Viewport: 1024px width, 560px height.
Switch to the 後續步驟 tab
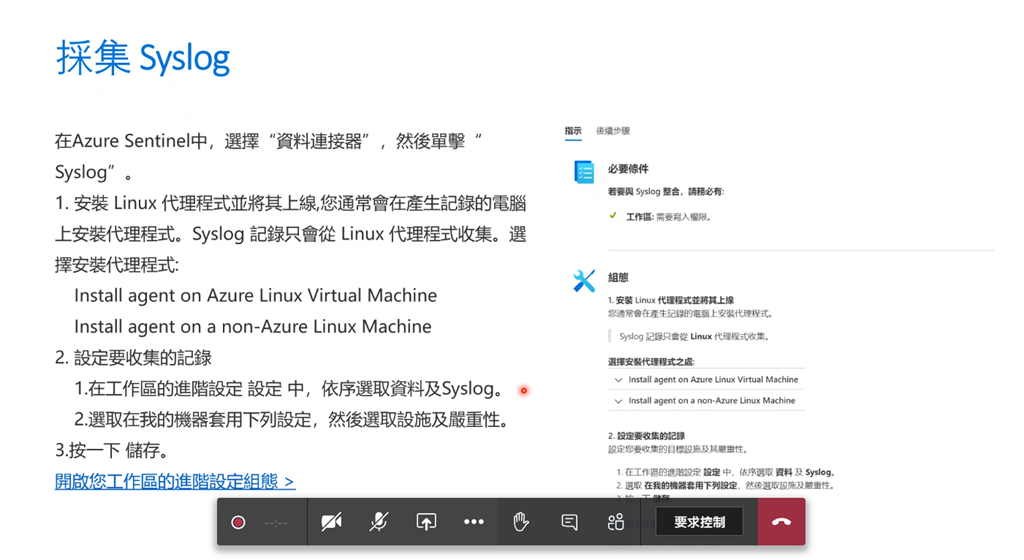click(613, 131)
